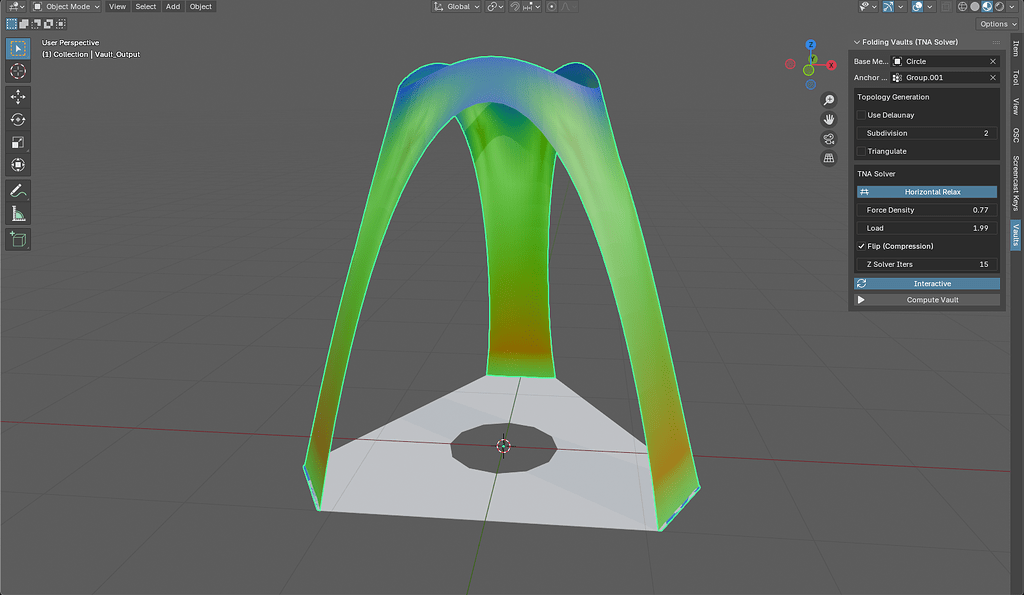Toggle the Interactive mode button
This screenshot has height=595, width=1024.
(x=927, y=283)
